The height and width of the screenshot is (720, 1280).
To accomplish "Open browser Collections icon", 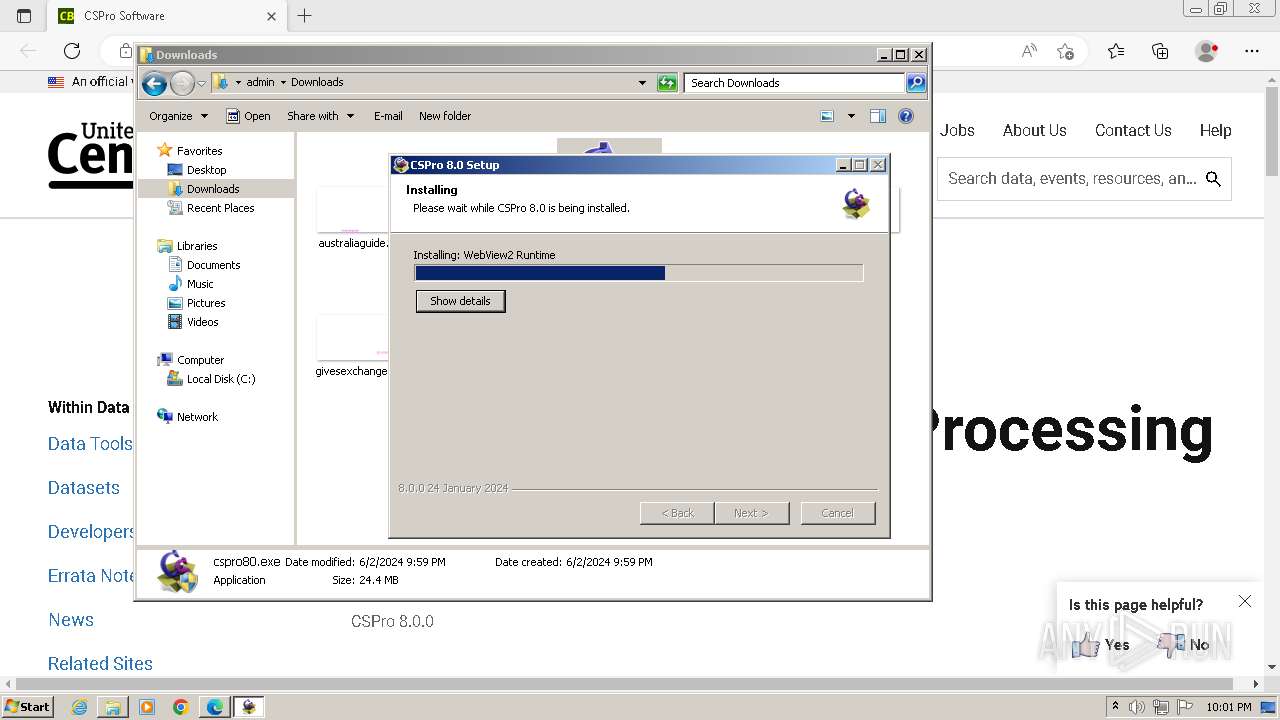I will [x=1160, y=51].
